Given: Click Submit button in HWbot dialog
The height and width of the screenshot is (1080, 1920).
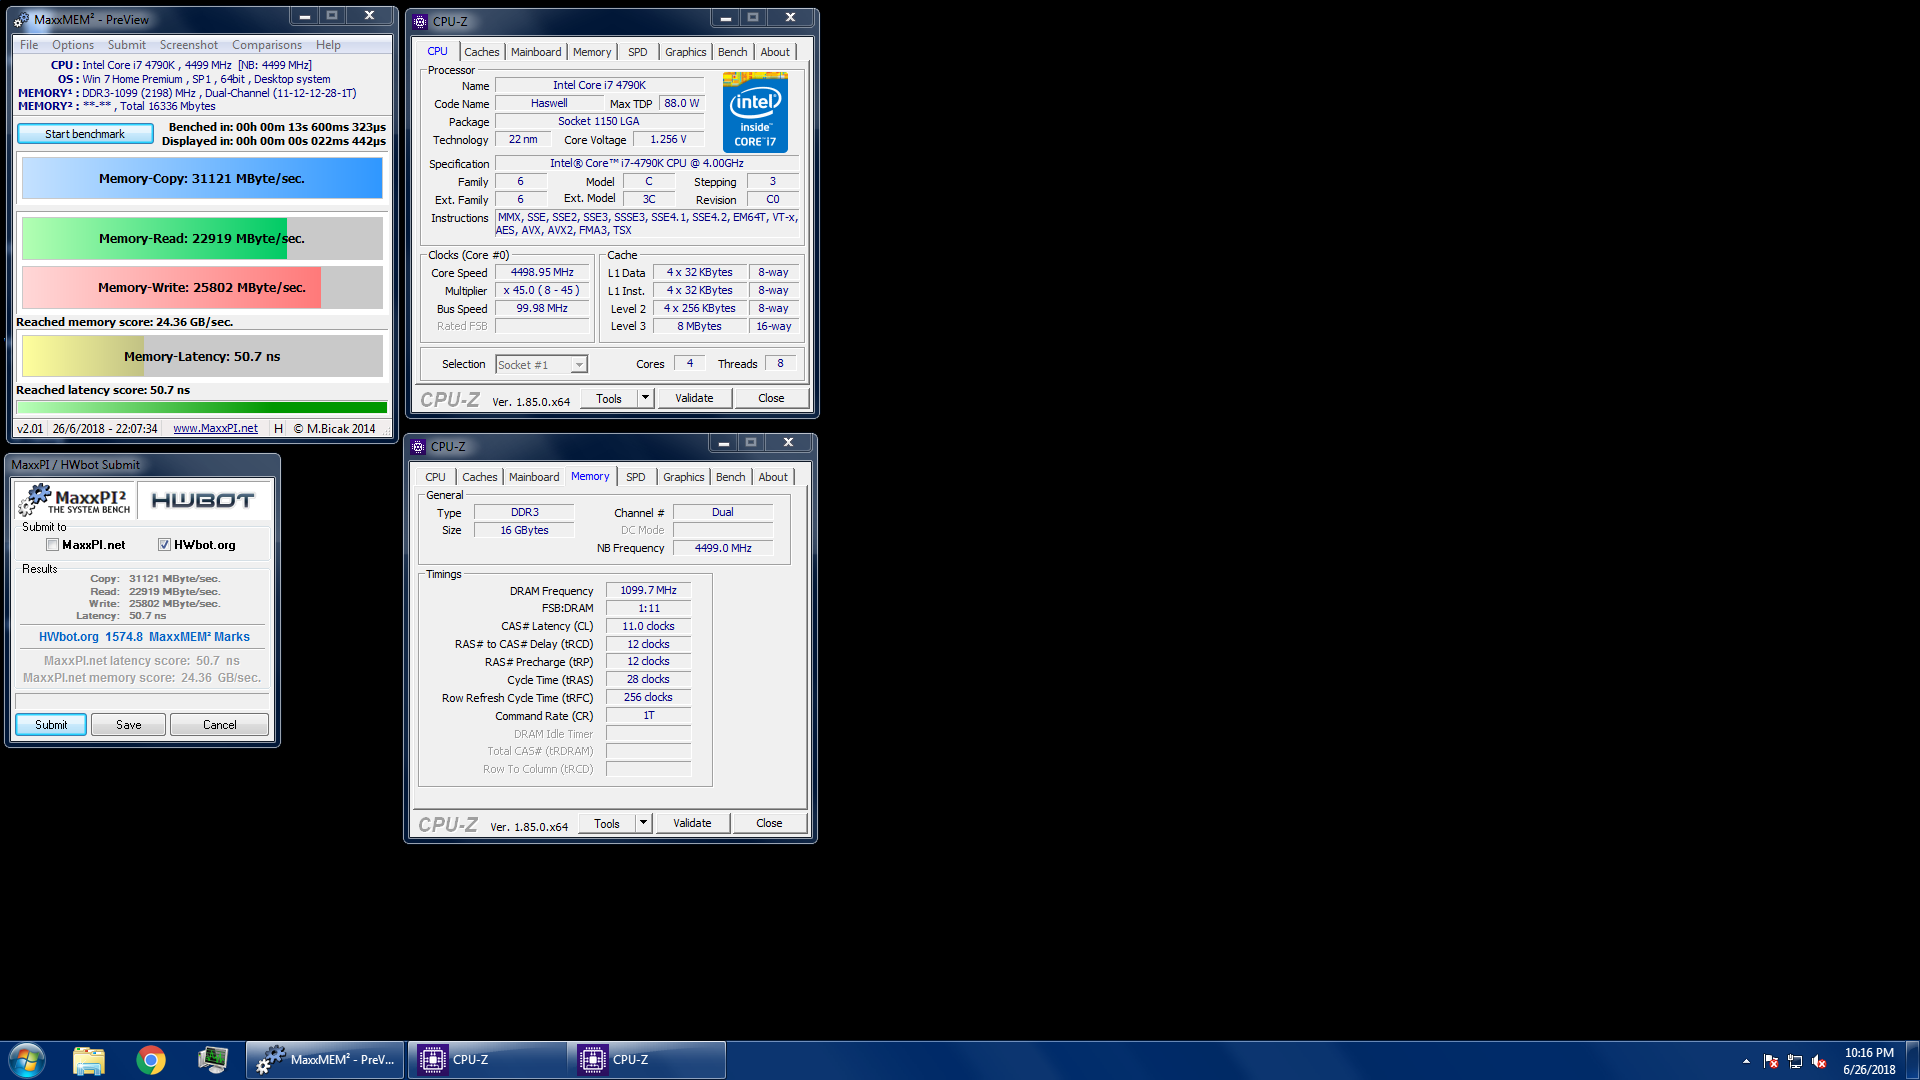Looking at the screenshot, I should pos(51,725).
